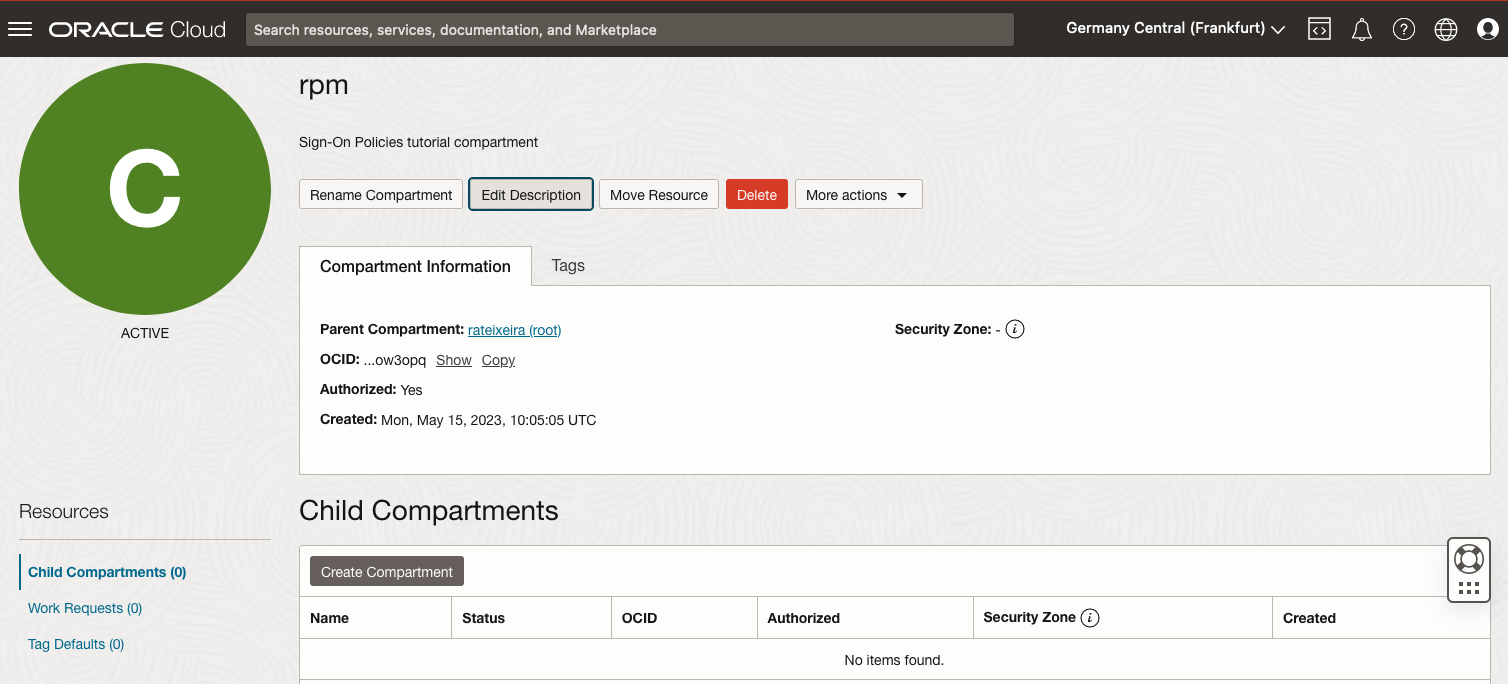
Task: Open the navigation hamburger menu
Action: (x=20, y=28)
